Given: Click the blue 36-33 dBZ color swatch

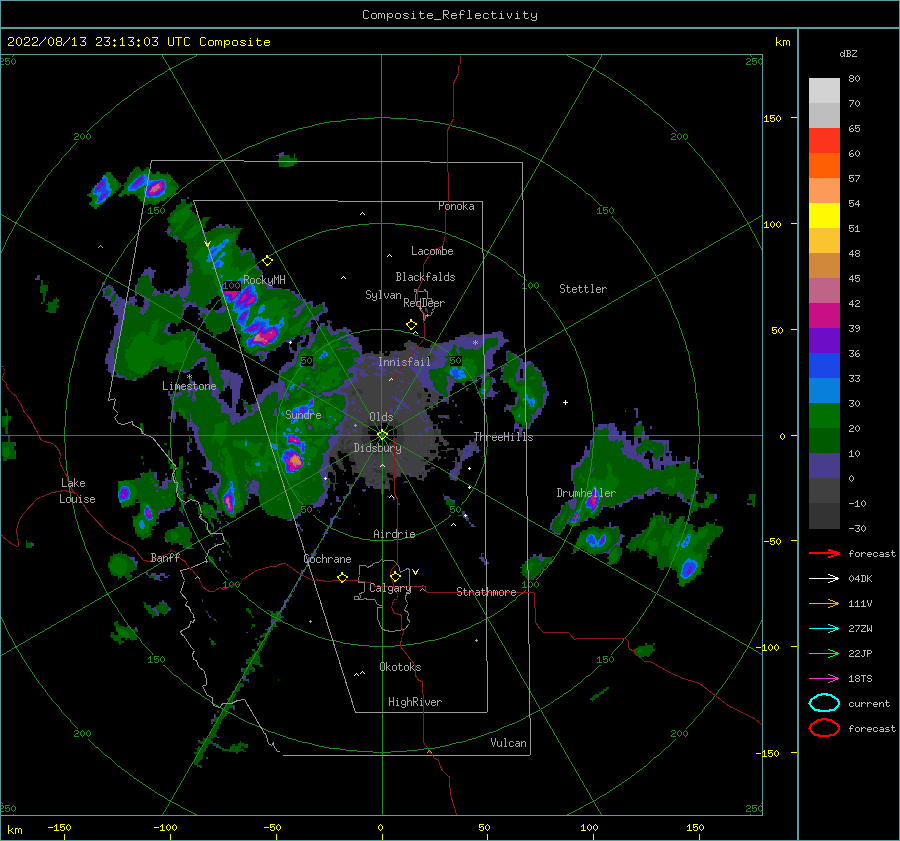Looking at the screenshot, I should click(824, 366).
